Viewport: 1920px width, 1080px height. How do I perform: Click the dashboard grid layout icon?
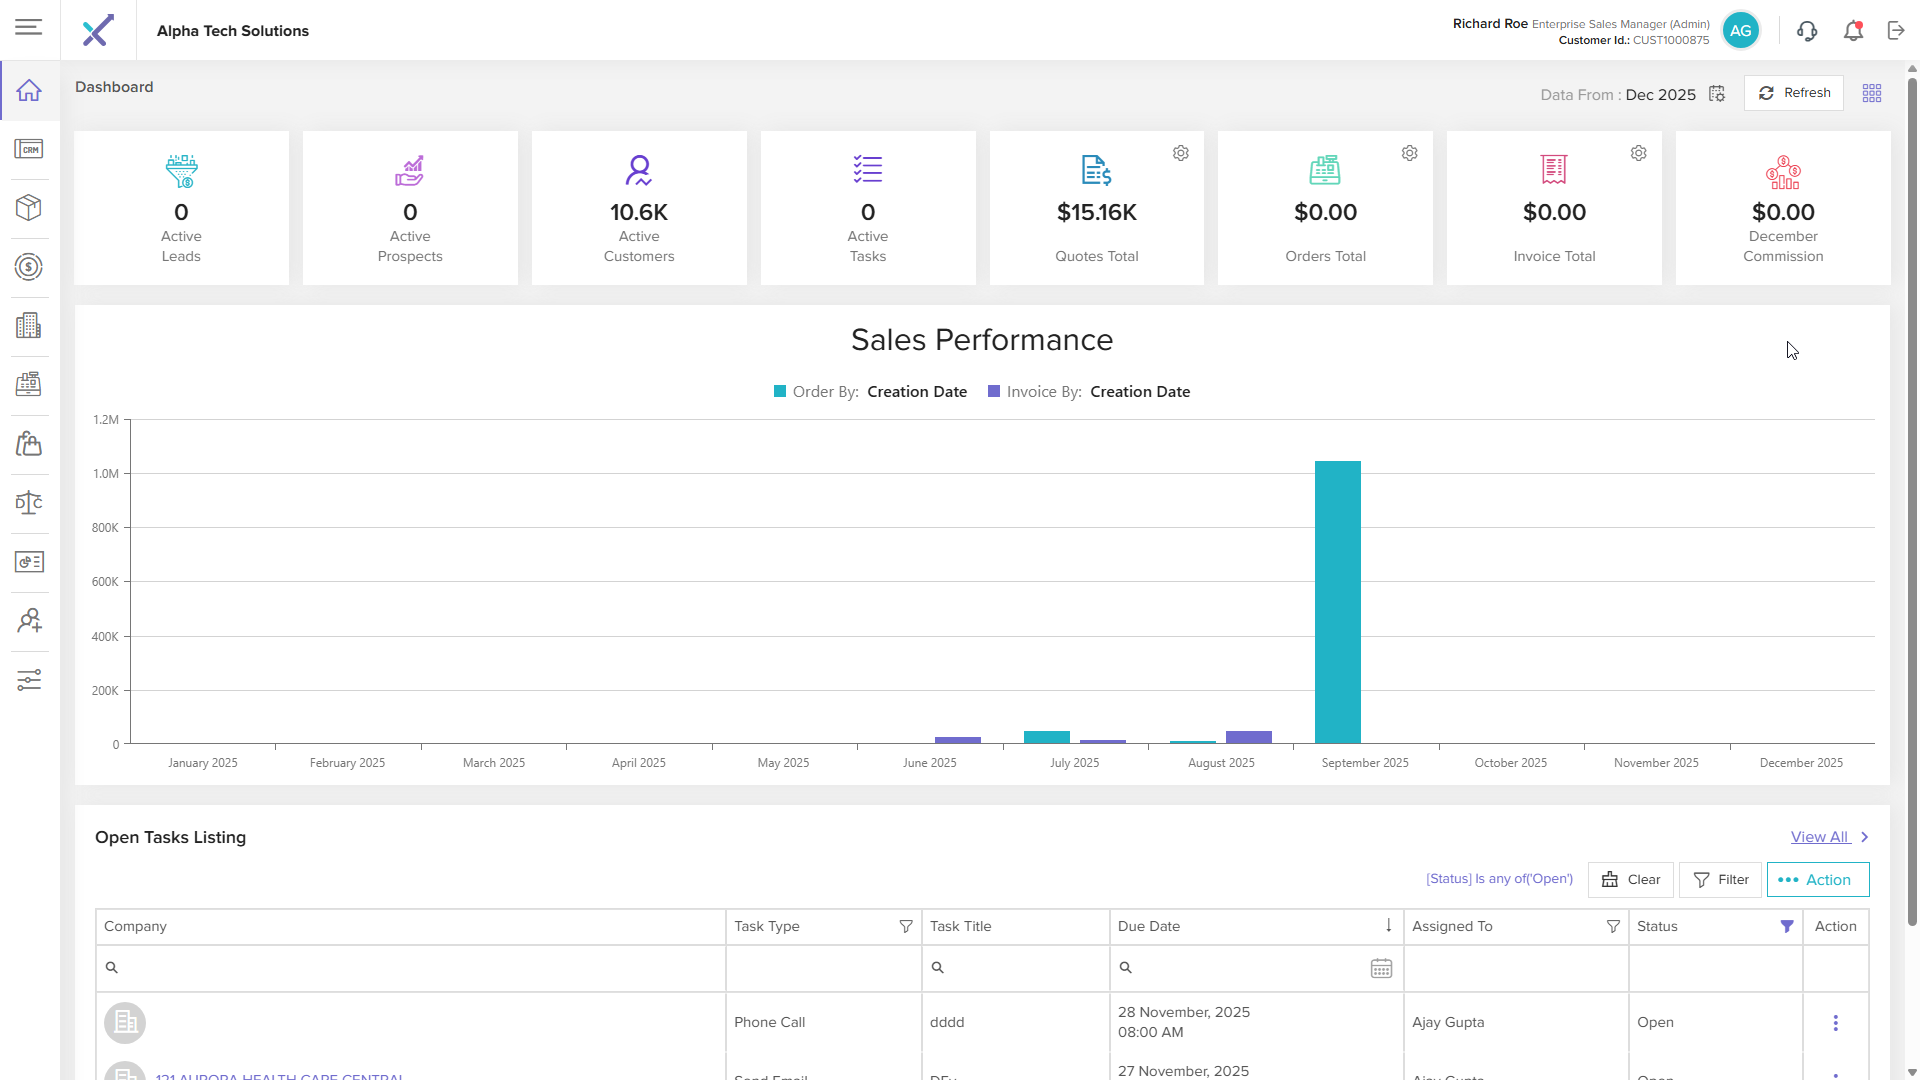click(x=1872, y=93)
